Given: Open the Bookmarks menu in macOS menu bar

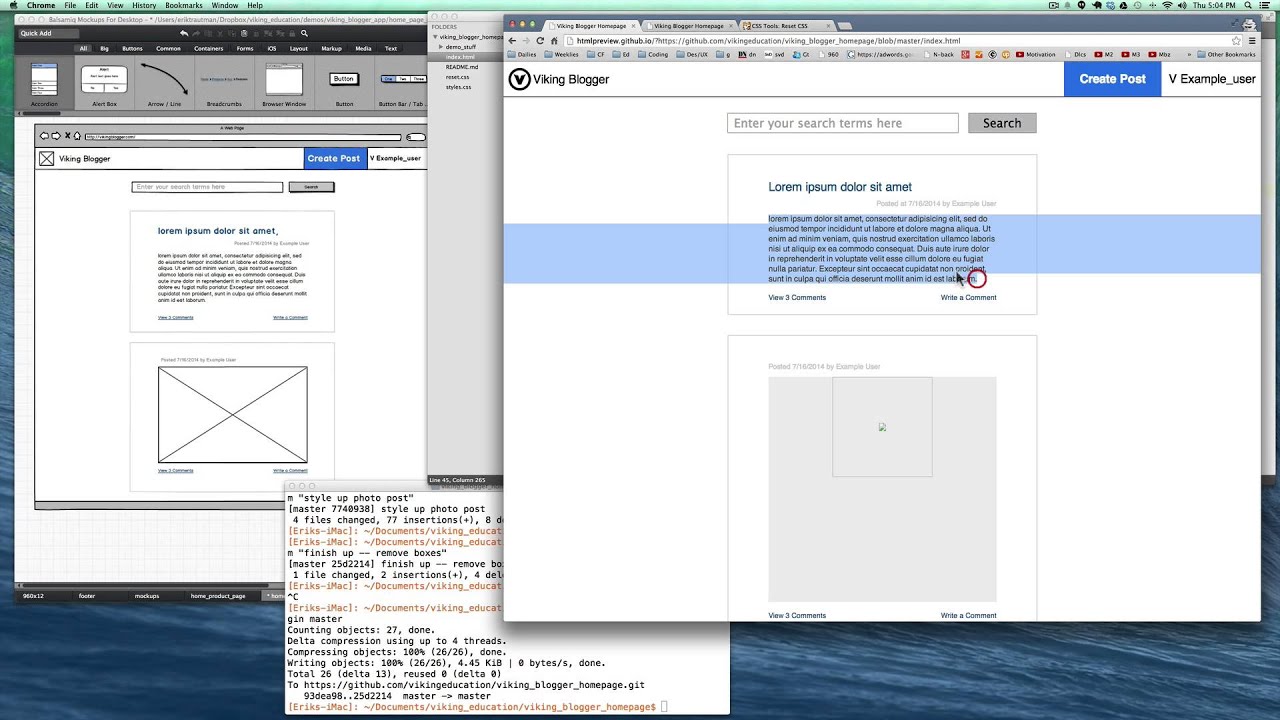Looking at the screenshot, I should pyautogui.click(x=183, y=5).
